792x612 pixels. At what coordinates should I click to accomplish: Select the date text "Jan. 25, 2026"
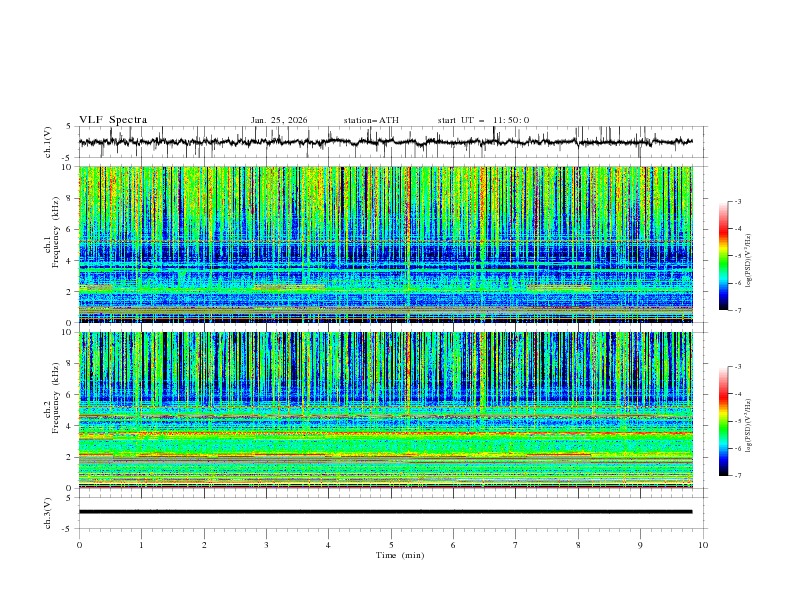tap(279, 120)
